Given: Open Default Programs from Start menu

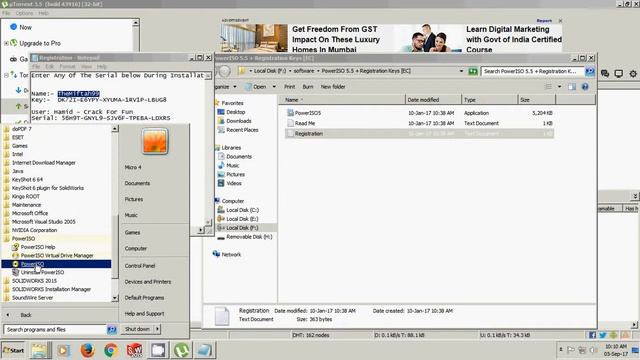Looking at the screenshot, I should pyautogui.click(x=144, y=298).
